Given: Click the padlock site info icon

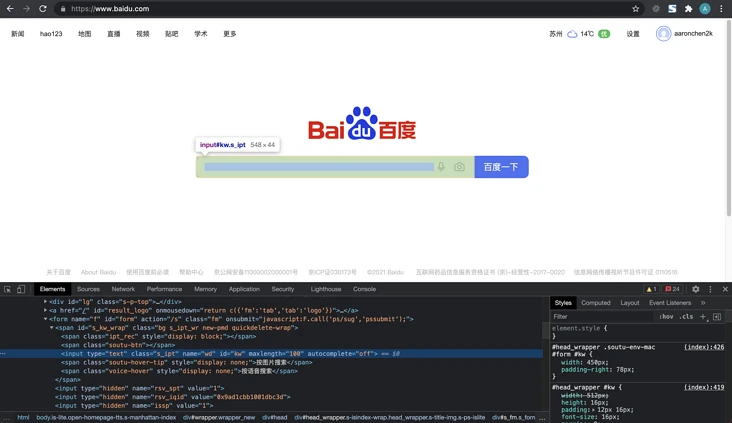Looking at the screenshot, I should pos(63,9).
